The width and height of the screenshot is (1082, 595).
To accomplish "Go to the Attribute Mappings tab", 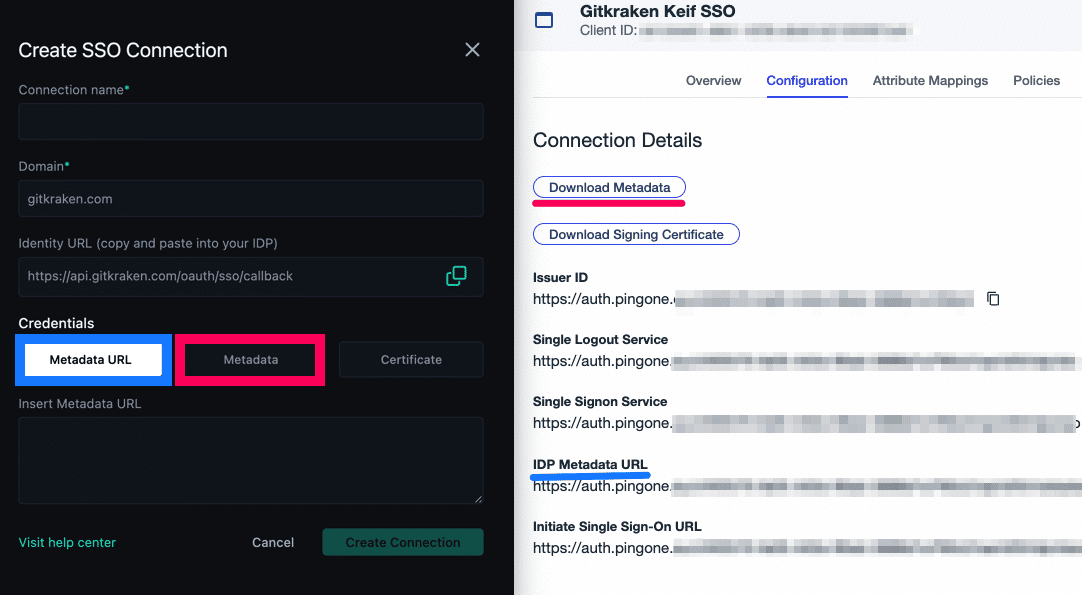I will point(929,81).
